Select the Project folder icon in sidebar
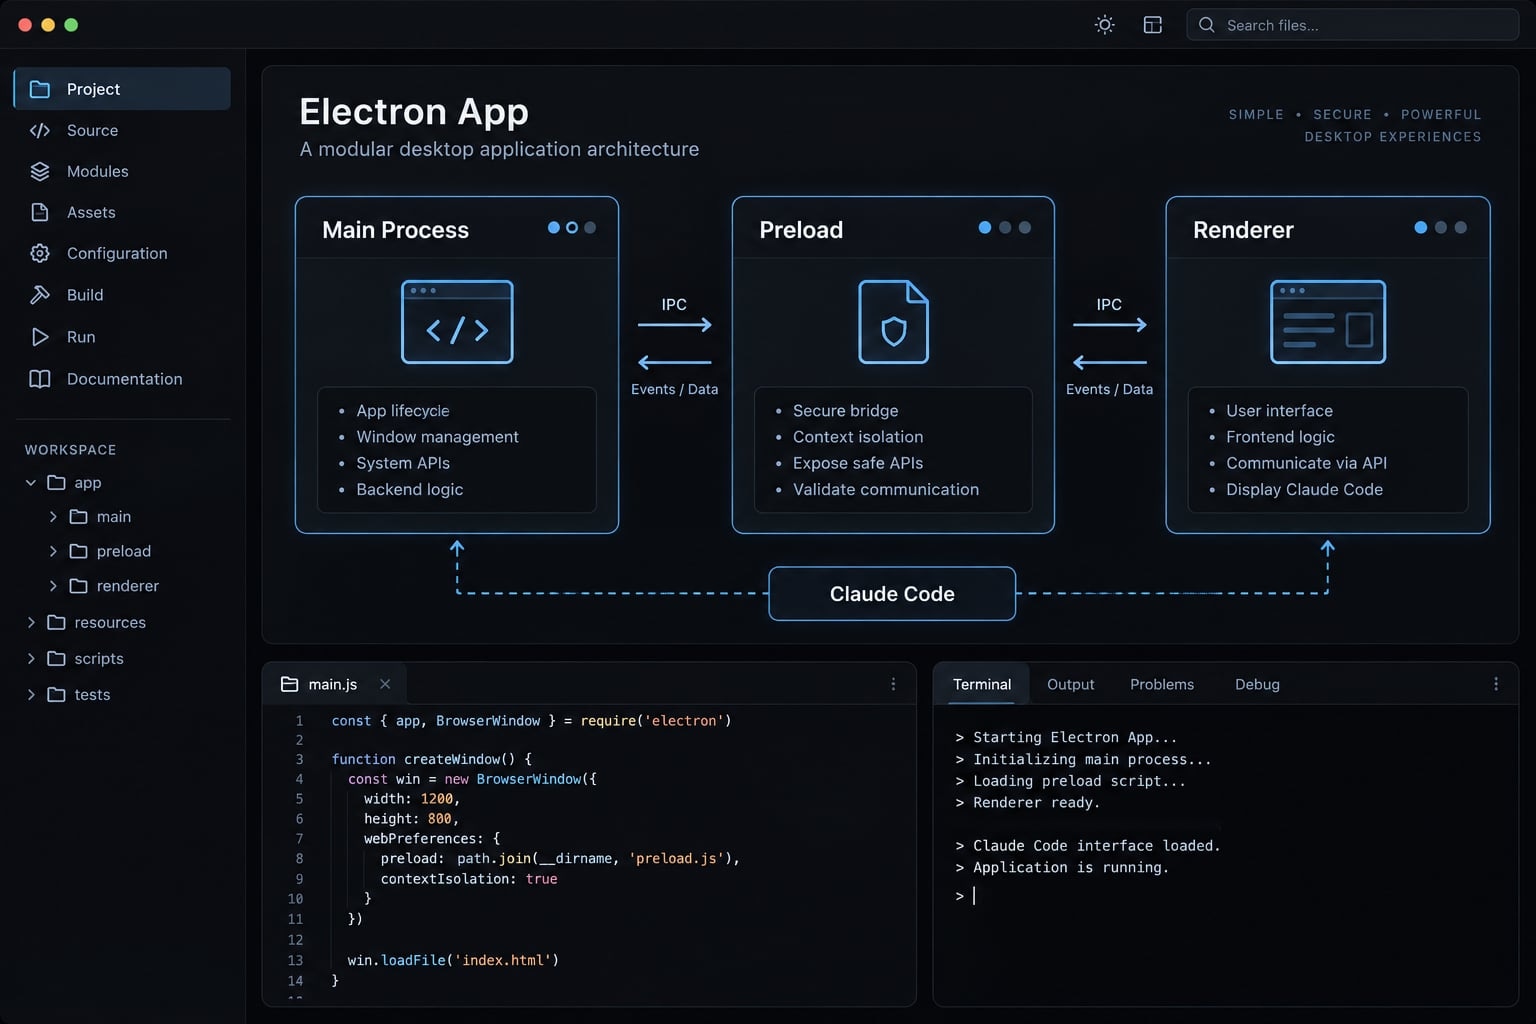The image size is (1536, 1024). pos(40,89)
